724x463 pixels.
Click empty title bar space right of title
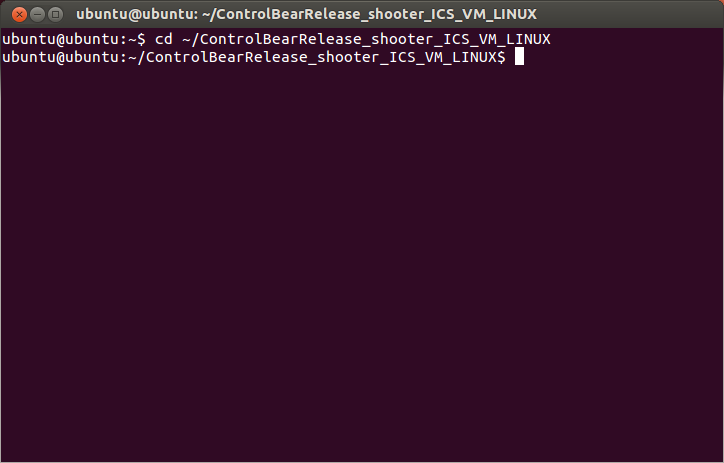(630, 14)
